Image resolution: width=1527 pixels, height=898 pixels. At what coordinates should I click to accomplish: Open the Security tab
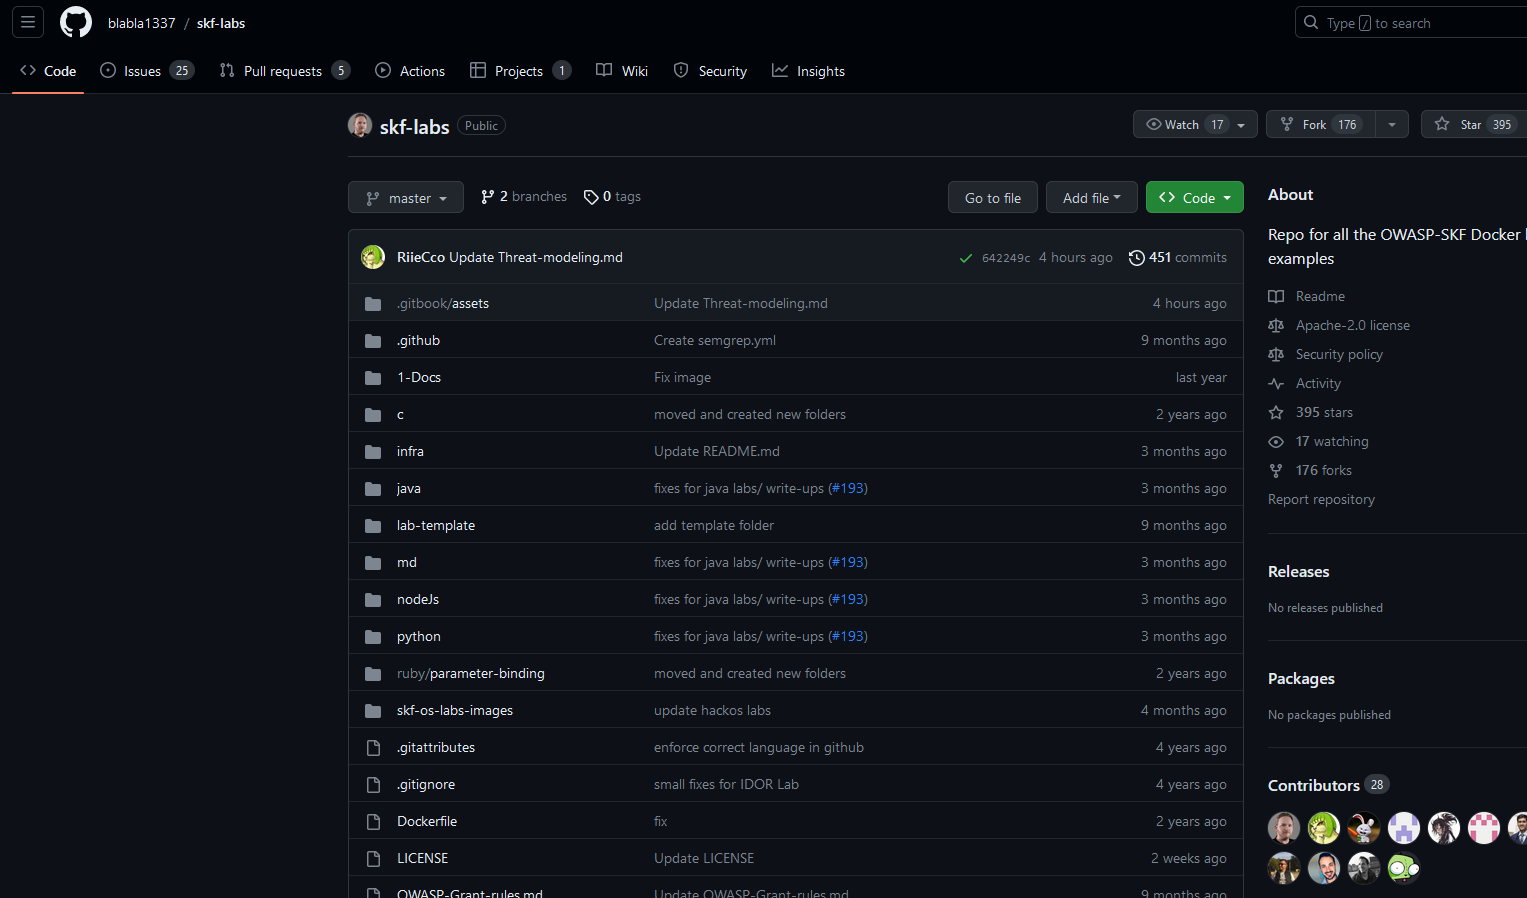tap(710, 71)
